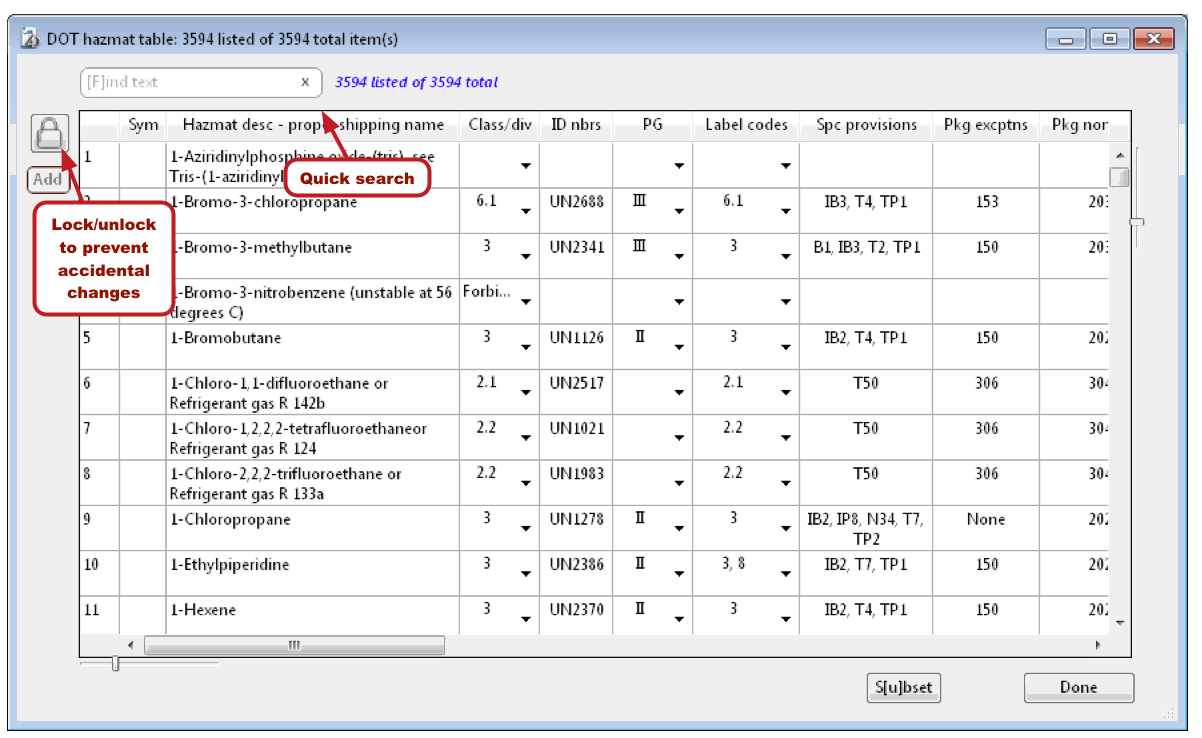Click the S[u]bset button

point(904,687)
